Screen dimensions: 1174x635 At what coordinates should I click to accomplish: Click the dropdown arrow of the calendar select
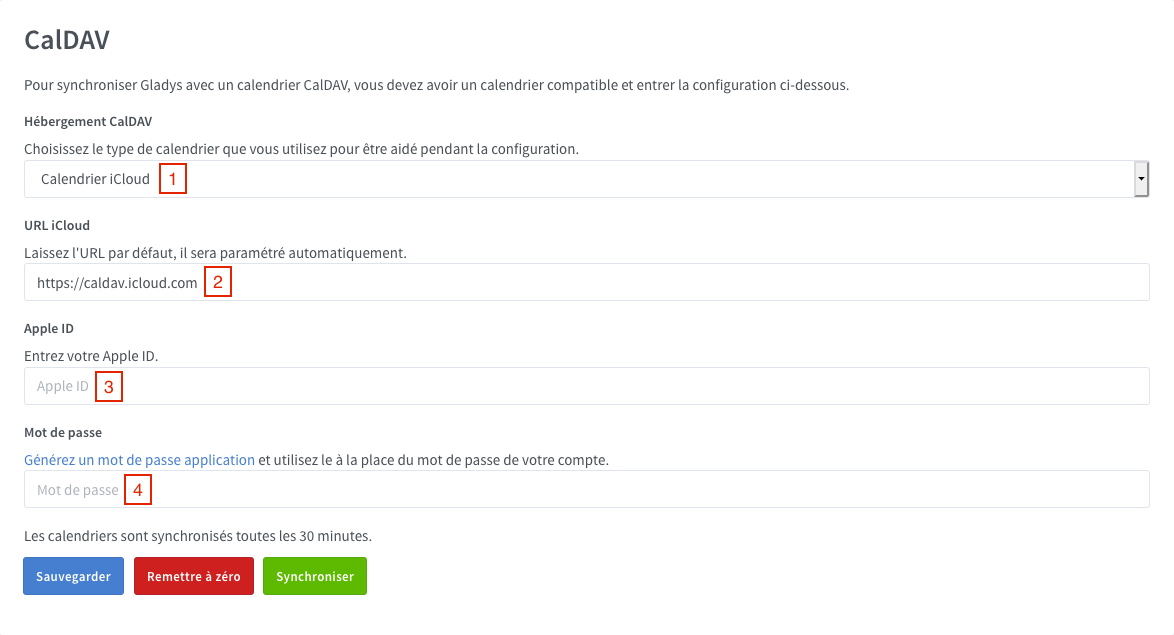(1141, 180)
